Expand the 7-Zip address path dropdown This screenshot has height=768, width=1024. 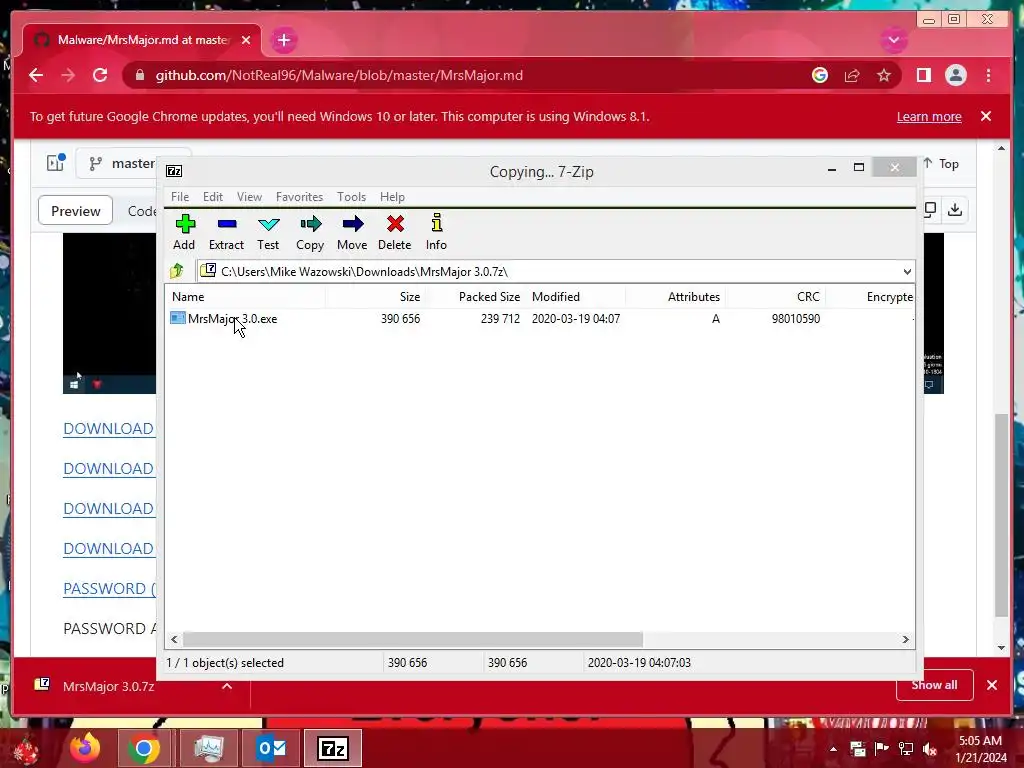(x=907, y=272)
